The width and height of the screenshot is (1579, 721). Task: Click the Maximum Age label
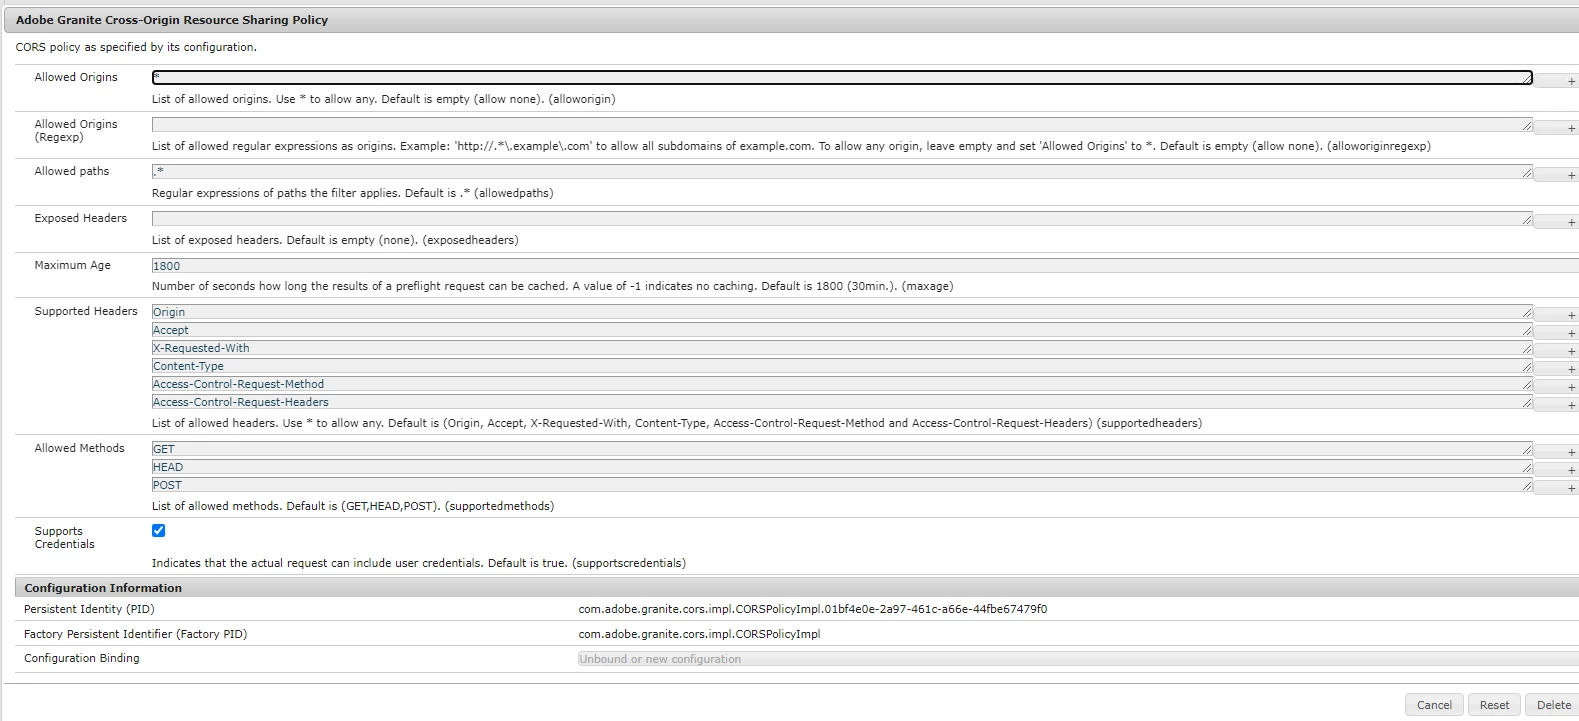73,265
